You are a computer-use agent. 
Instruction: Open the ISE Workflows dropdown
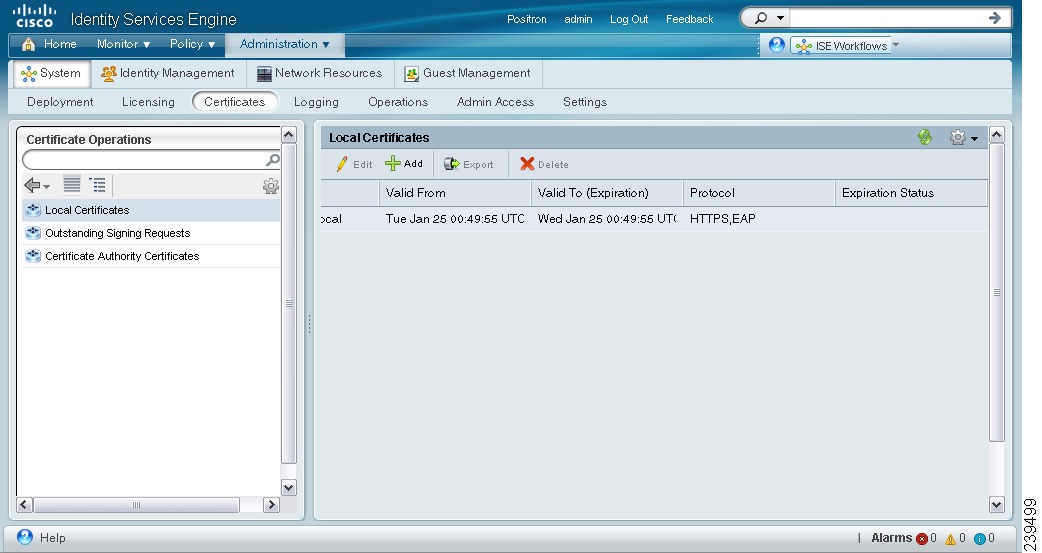click(x=845, y=45)
